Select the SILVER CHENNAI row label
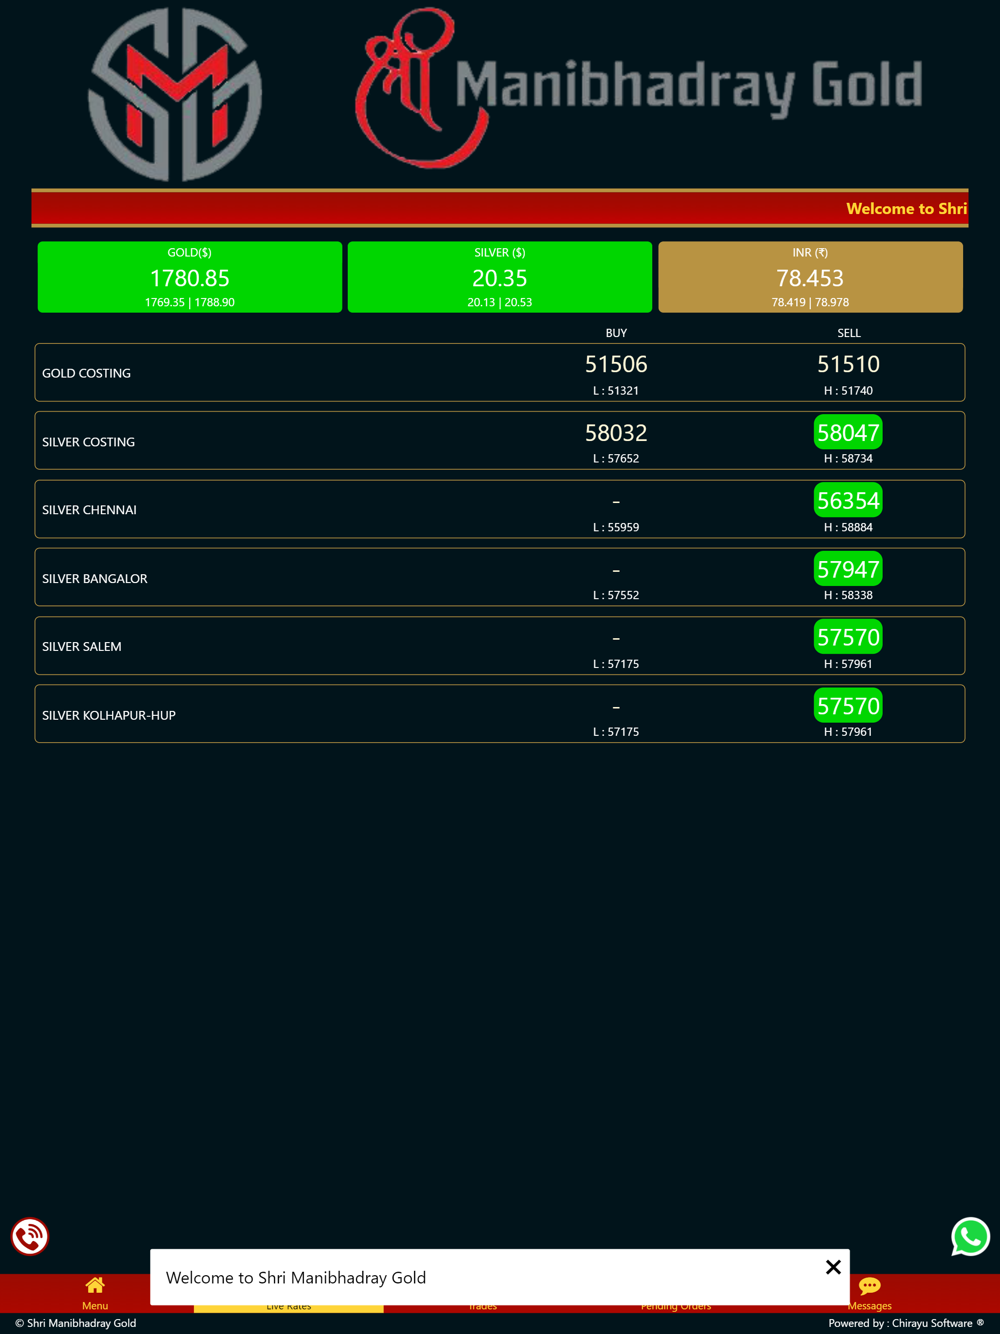 [89, 510]
